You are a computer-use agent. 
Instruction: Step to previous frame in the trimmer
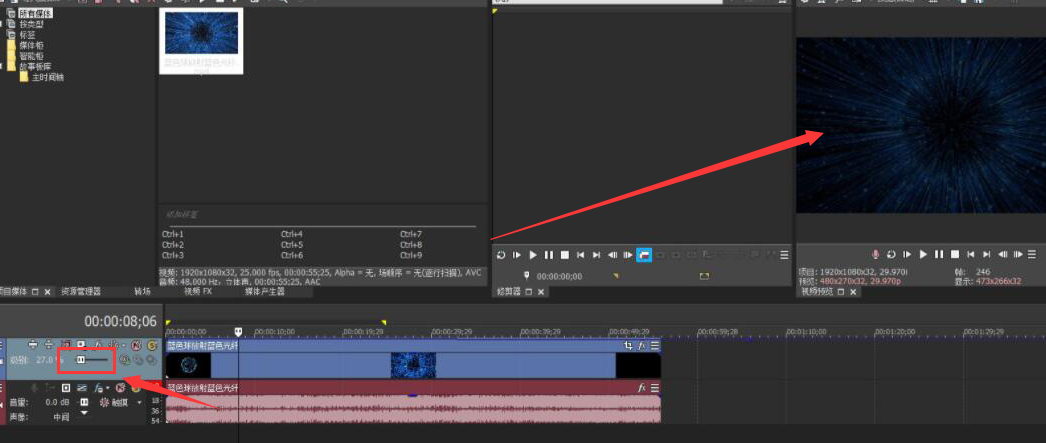click(612, 255)
